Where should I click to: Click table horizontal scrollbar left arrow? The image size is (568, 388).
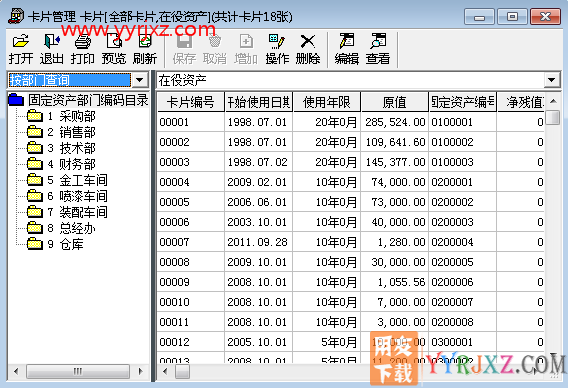point(166,371)
